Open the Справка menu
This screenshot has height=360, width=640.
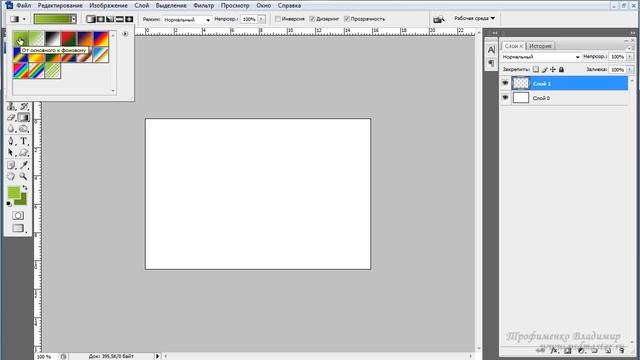click(289, 6)
